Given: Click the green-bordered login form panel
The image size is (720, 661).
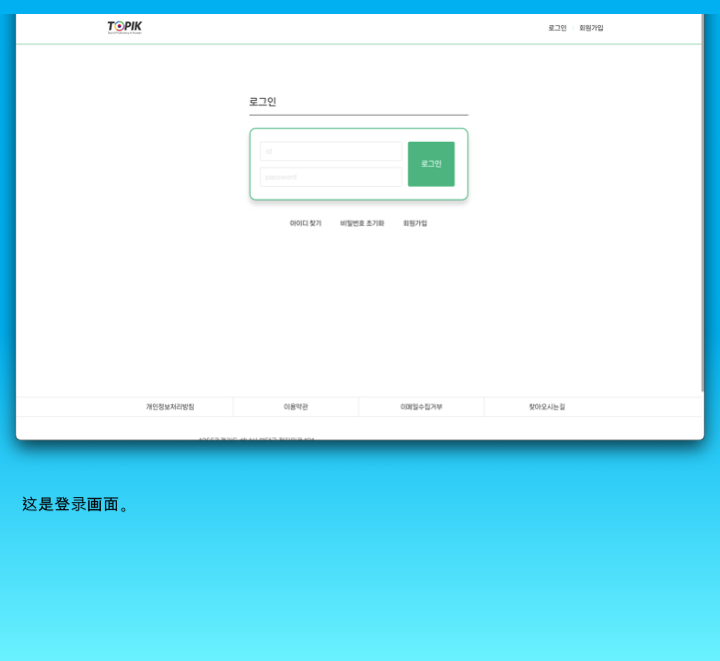Looking at the screenshot, I should (358, 193).
